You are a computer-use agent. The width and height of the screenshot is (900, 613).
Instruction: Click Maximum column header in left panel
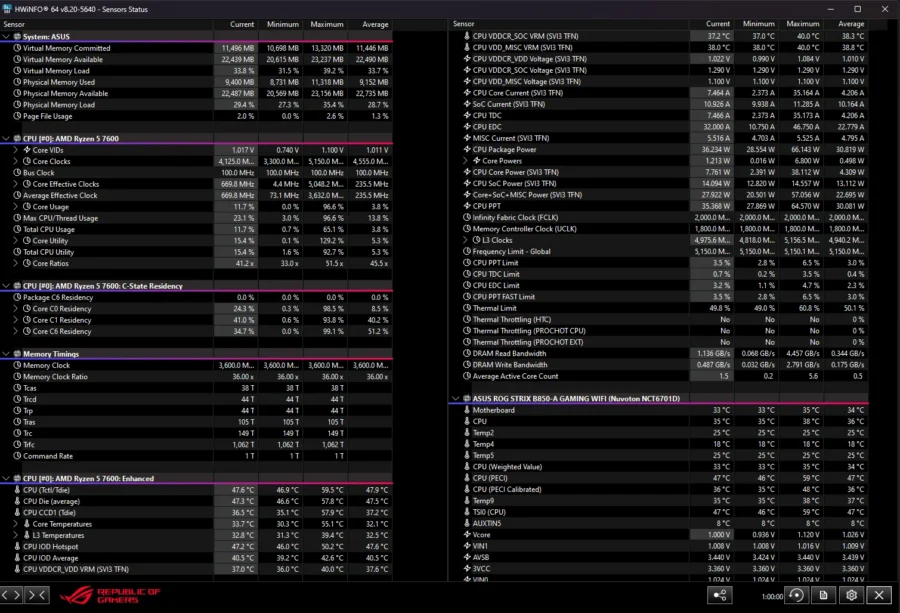tap(325, 25)
